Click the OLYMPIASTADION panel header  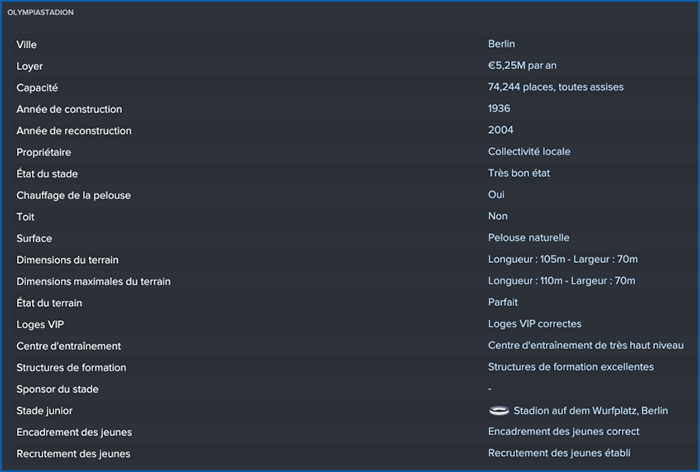tap(41, 13)
